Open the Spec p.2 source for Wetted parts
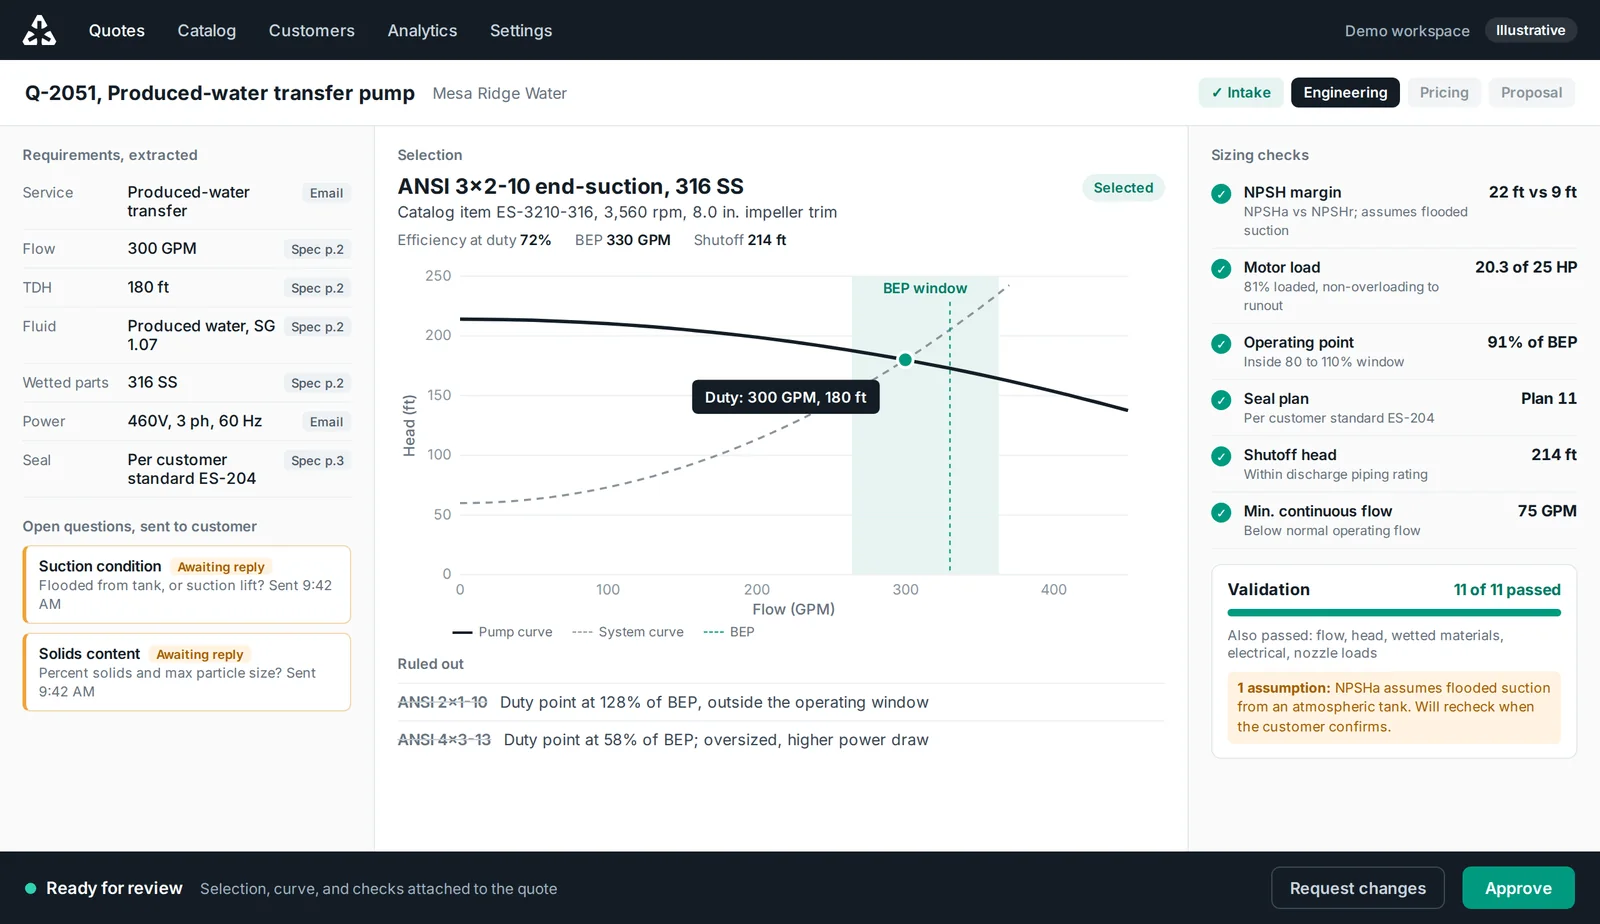 (x=317, y=383)
